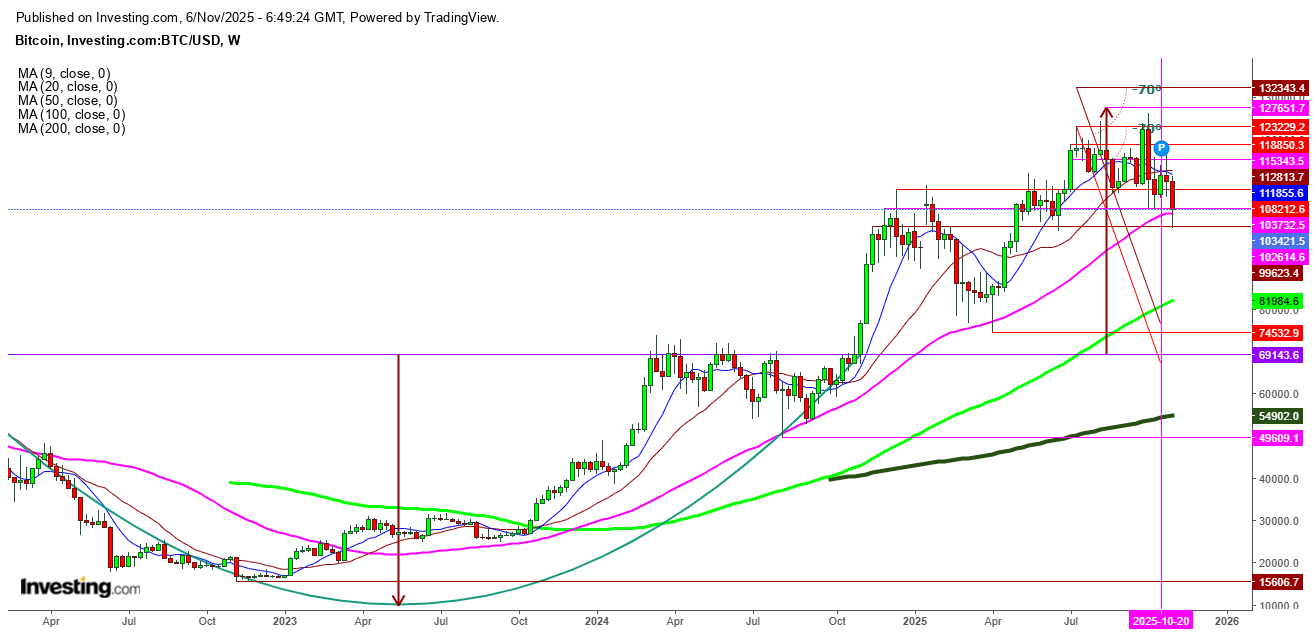Viewport: 1316px width, 634px height.
Task: Select the green 81984.6 price tag
Action: [x=1281, y=300]
